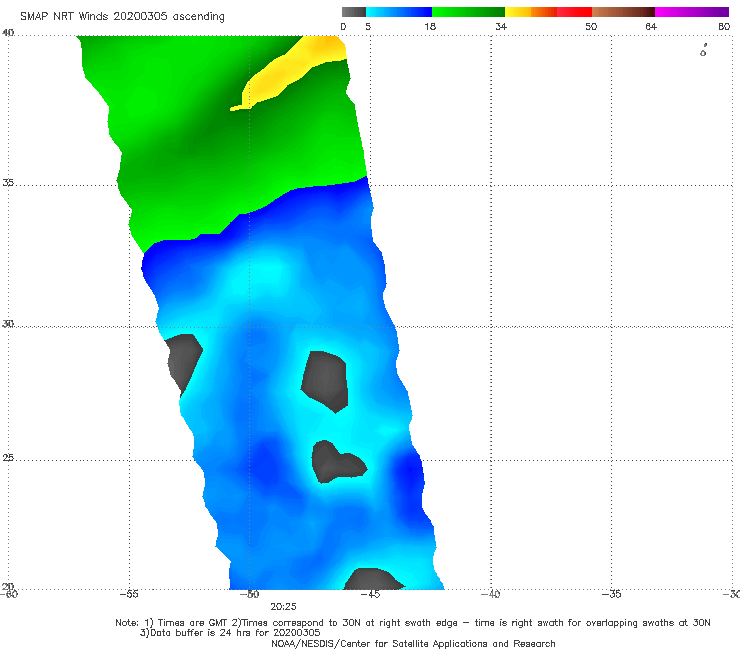The height and width of the screenshot is (650, 740).
Task: Click the magenta-purple segment of the color bar
Action: 692,12
